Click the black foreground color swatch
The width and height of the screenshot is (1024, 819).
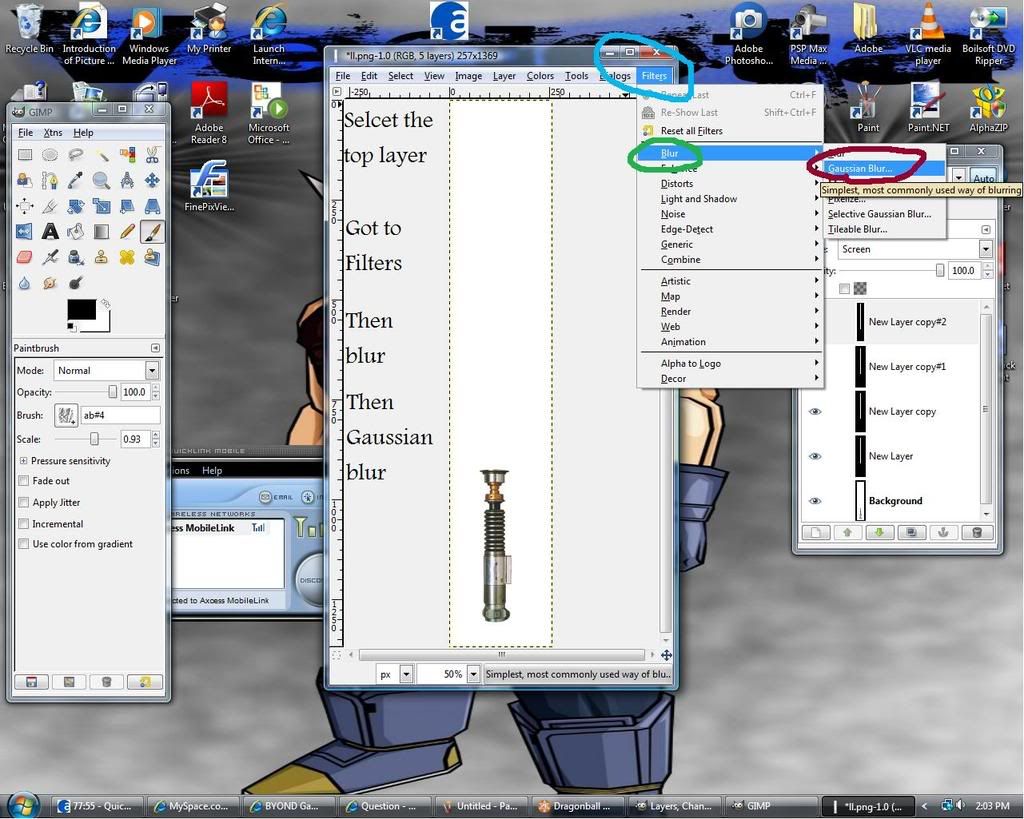pos(82,310)
